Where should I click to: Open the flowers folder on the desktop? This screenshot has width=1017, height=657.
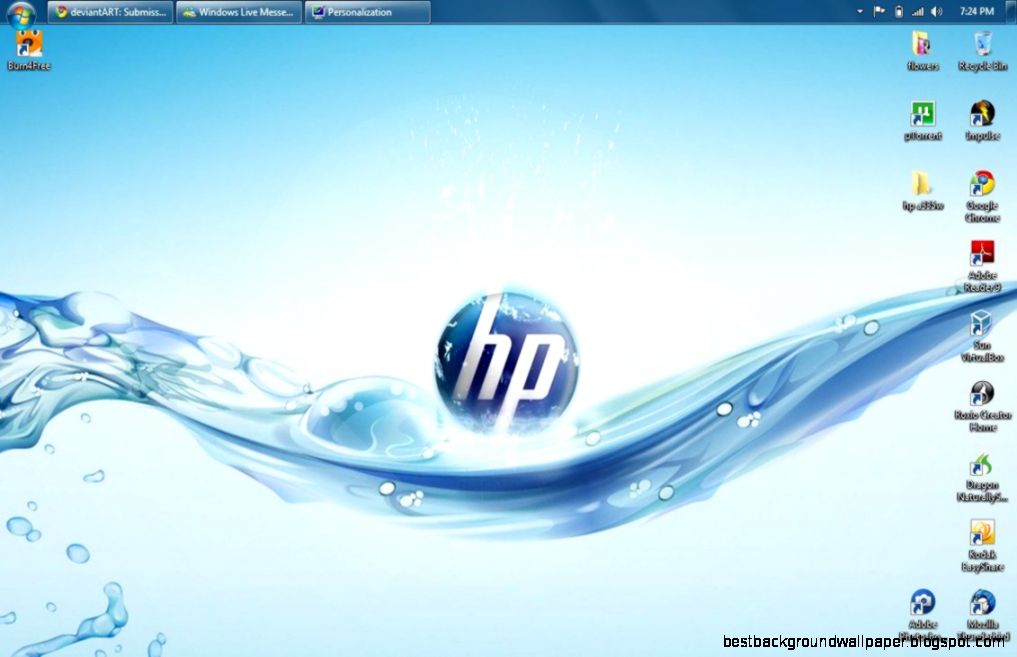coord(921,45)
